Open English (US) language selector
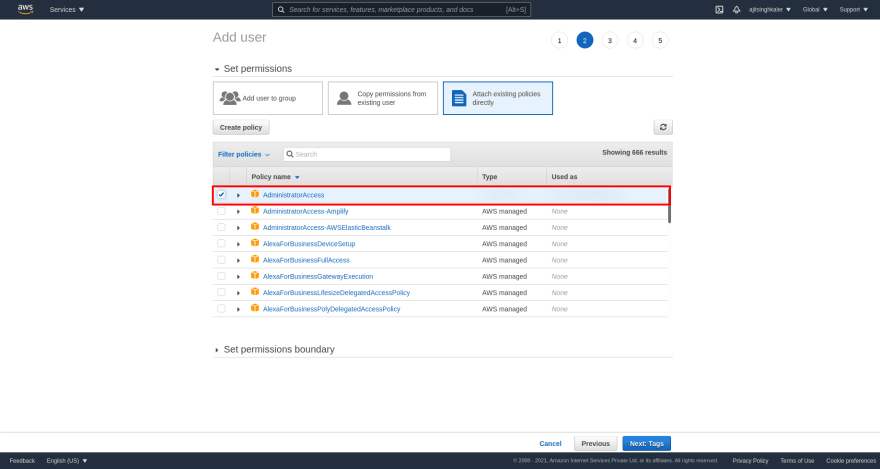This screenshot has width=880, height=469. click(67, 461)
